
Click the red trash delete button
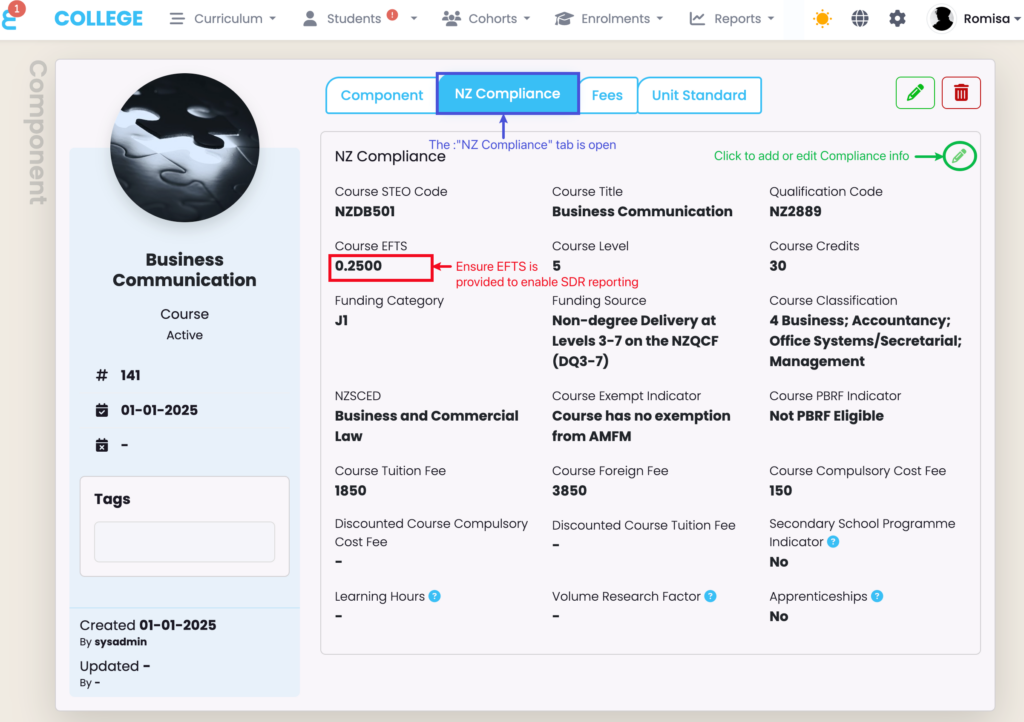pos(961,93)
